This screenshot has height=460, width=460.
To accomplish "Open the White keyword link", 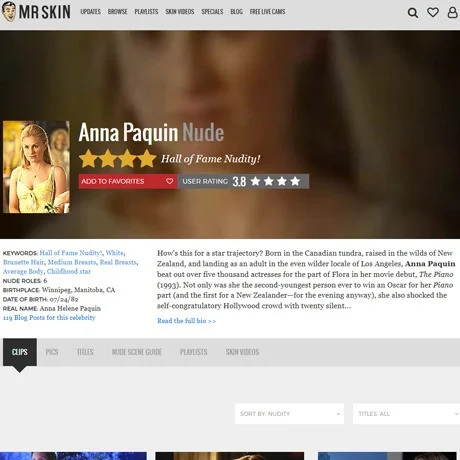I will tap(115, 253).
